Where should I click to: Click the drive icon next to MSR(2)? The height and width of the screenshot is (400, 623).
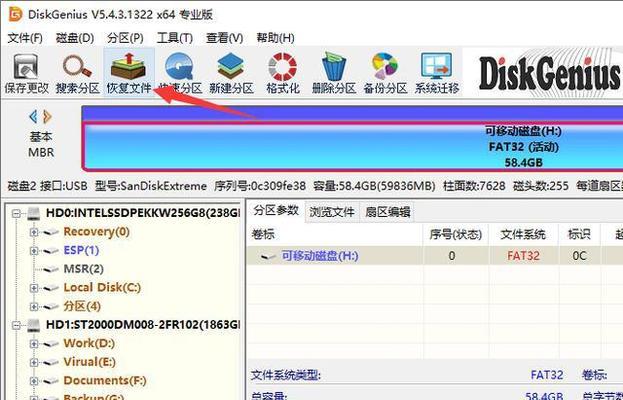click(51, 270)
